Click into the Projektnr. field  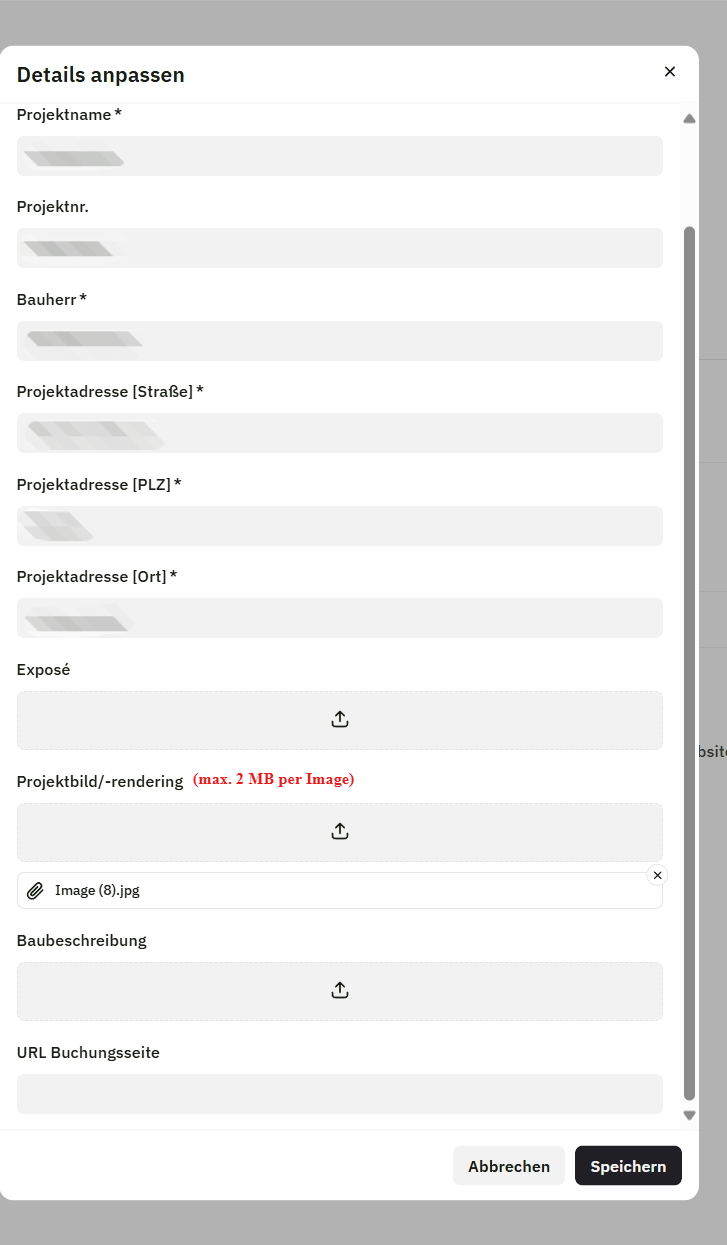coord(340,248)
